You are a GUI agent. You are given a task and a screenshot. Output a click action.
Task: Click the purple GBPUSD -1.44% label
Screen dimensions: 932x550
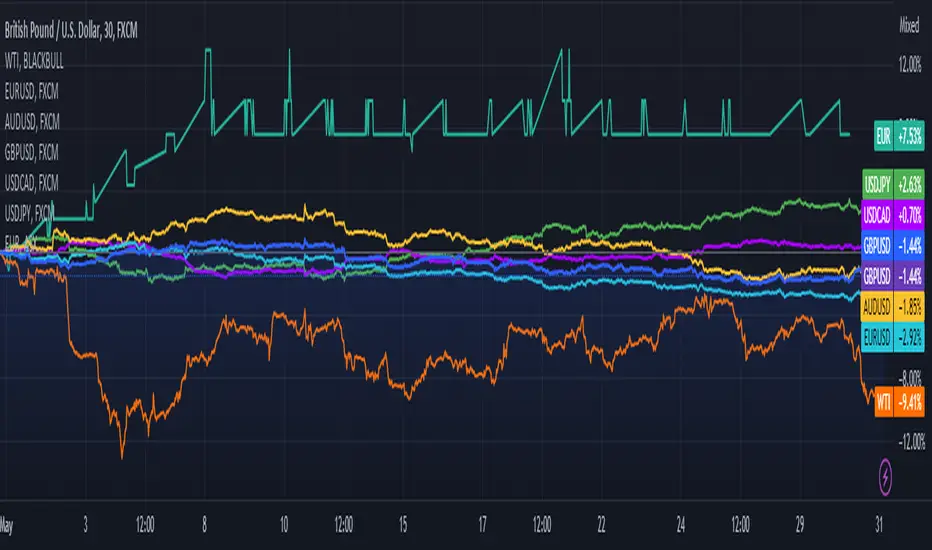pos(893,276)
